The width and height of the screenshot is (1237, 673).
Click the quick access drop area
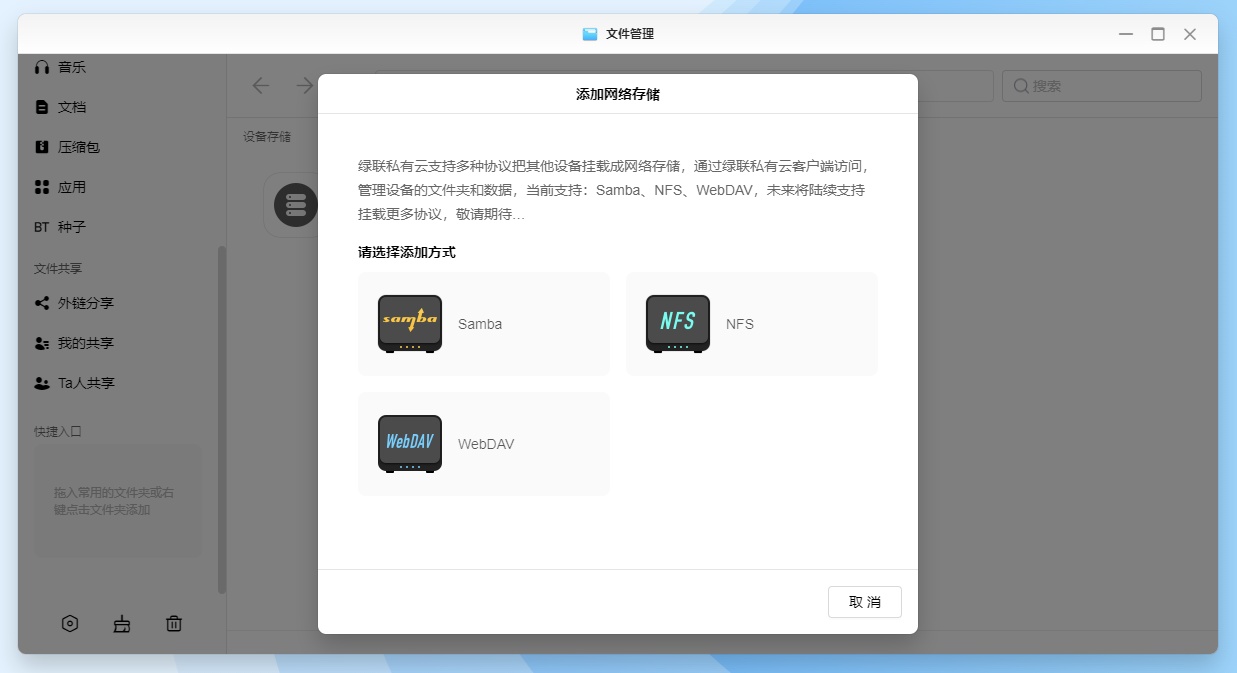point(117,501)
